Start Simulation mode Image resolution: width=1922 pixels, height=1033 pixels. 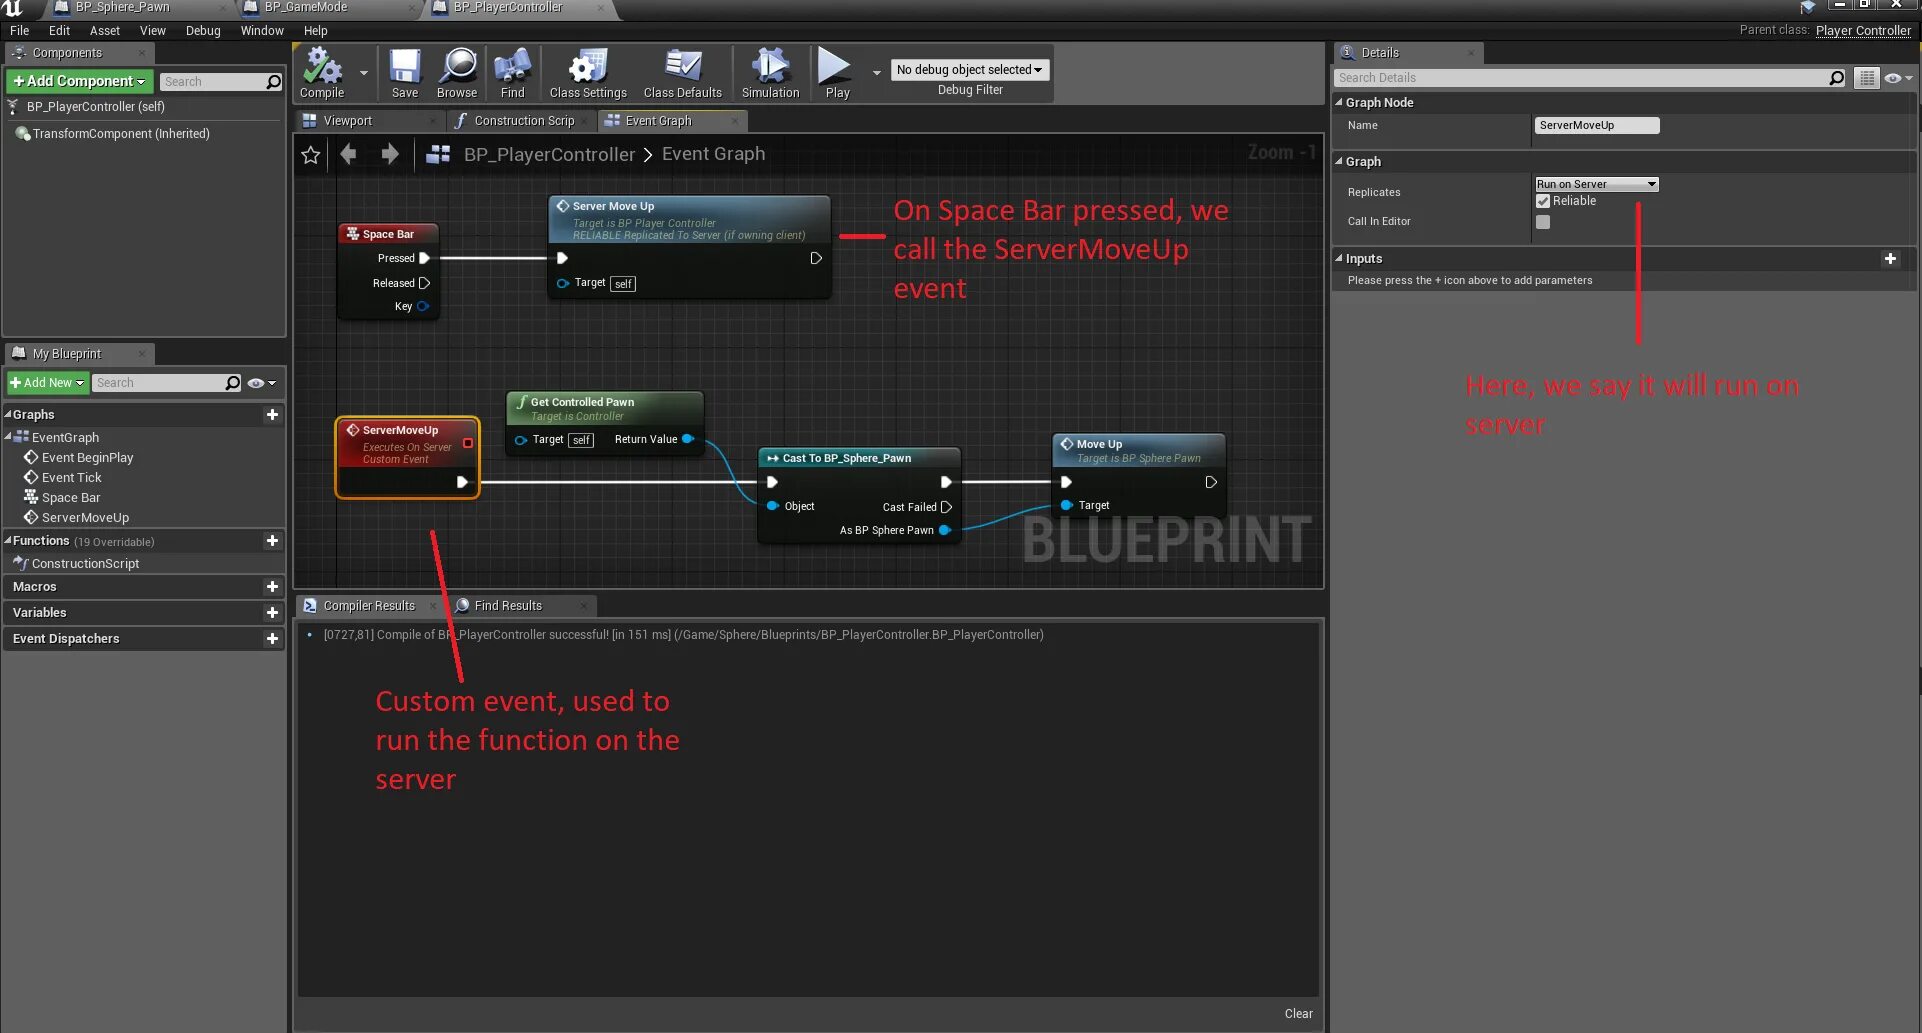770,73
